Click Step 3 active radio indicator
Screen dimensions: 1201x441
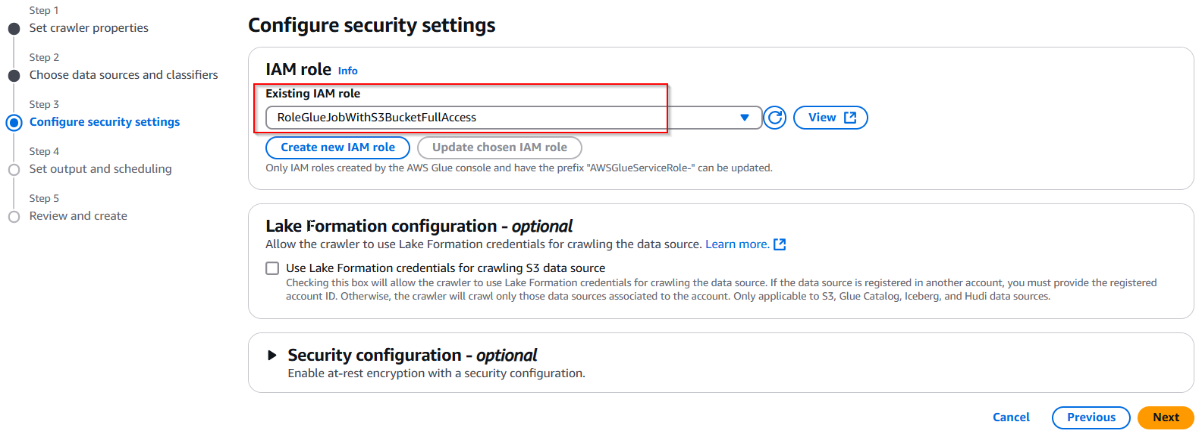[x=14, y=123]
